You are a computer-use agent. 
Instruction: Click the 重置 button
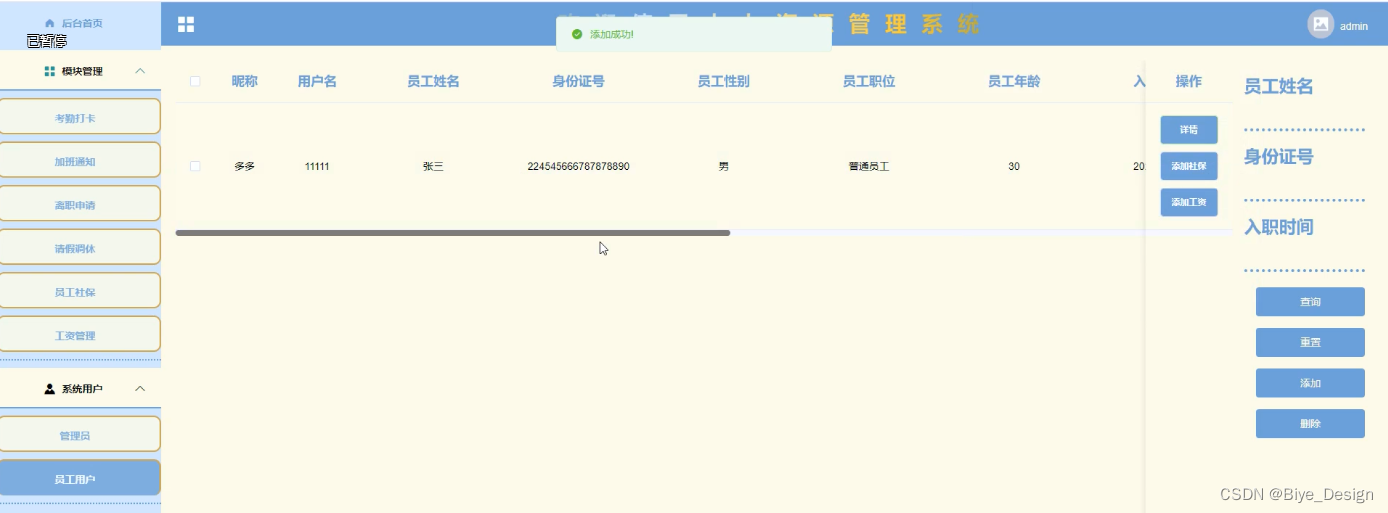[1310, 342]
